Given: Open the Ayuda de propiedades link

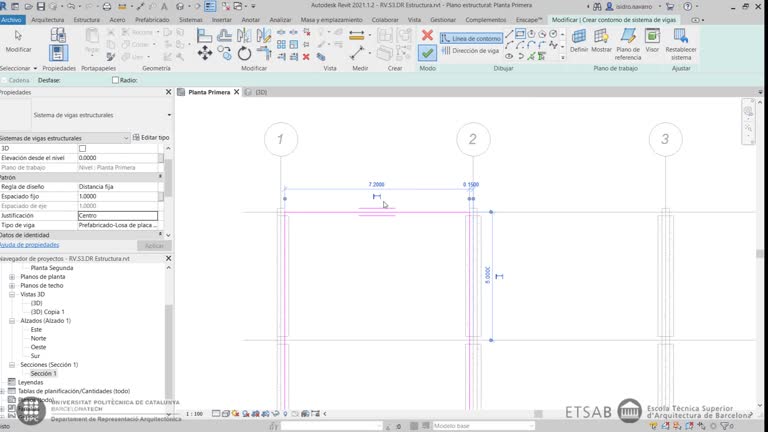Looking at the screenshot, I should pyautogui.click(x=29, y=244).
